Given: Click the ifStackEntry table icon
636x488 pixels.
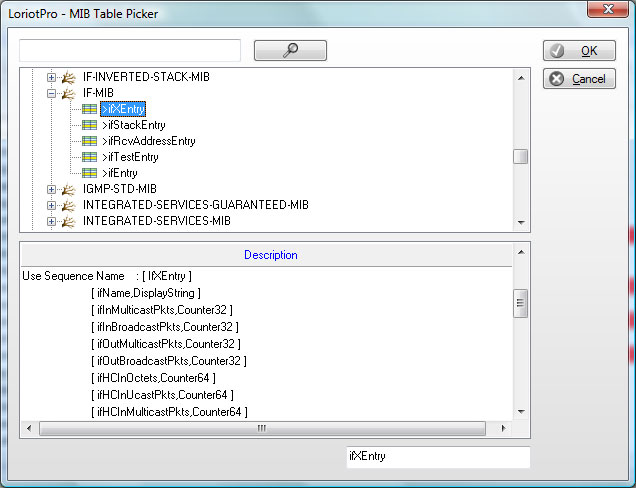Looking at the screenshot, I should pos(89,125).
